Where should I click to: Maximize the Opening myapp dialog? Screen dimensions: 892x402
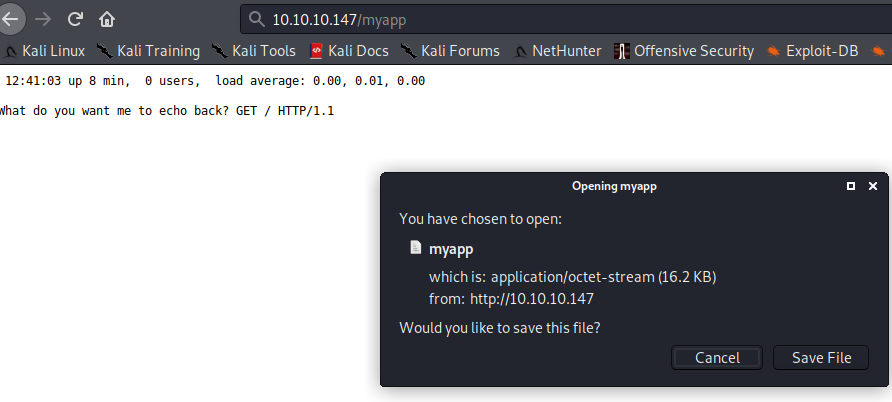(851, 186)
